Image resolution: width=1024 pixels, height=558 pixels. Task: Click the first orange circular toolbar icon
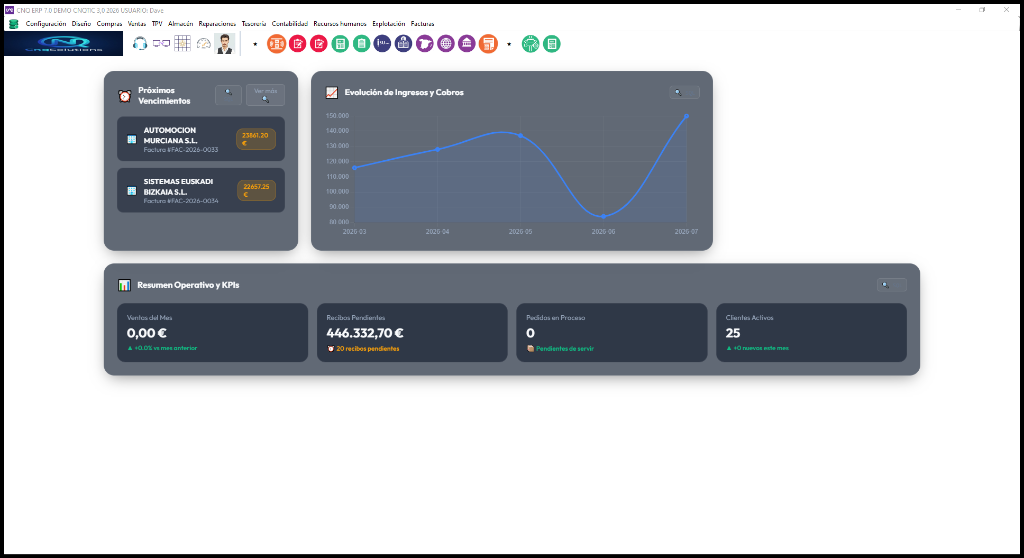pyautogui.click(x=276, y=44)
